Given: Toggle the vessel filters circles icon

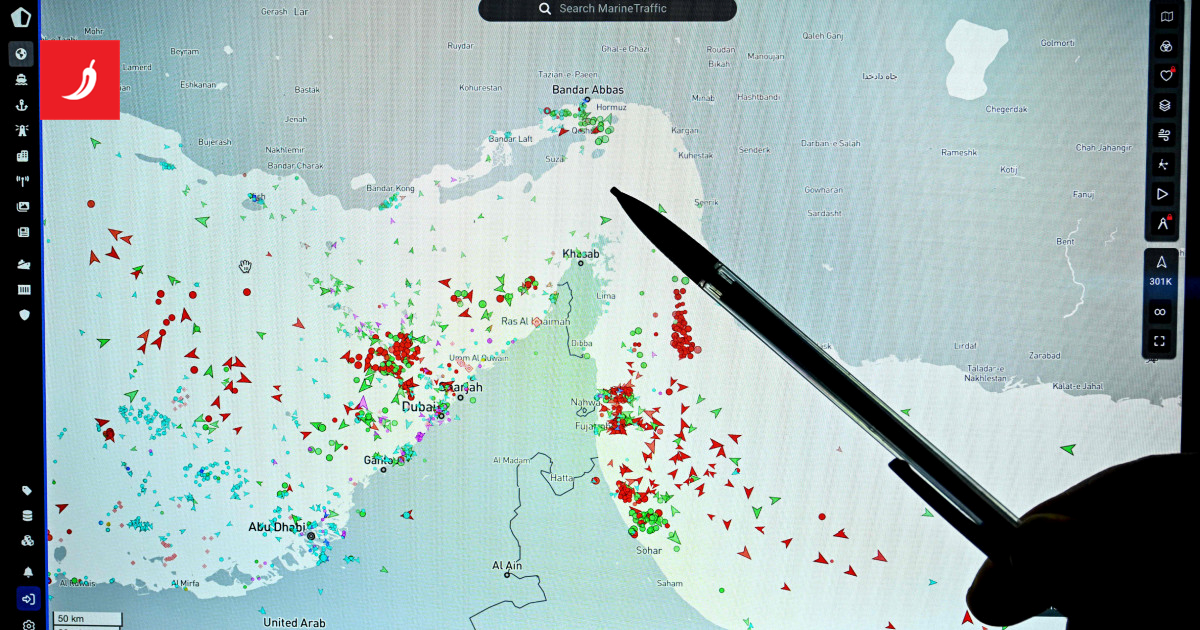Looking at the screenshot, I should coord(1164,46).
